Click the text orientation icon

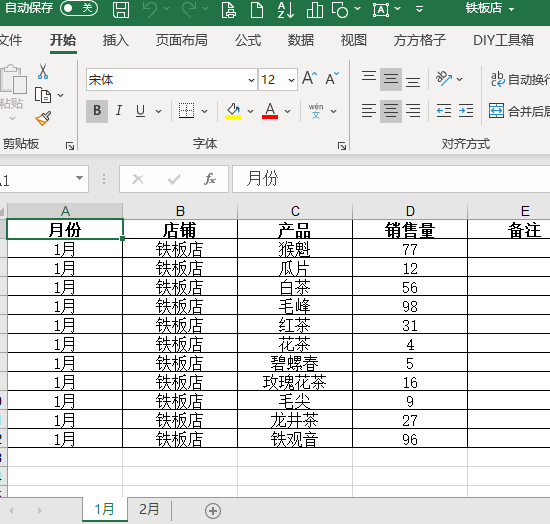click(x=444, y=78)
